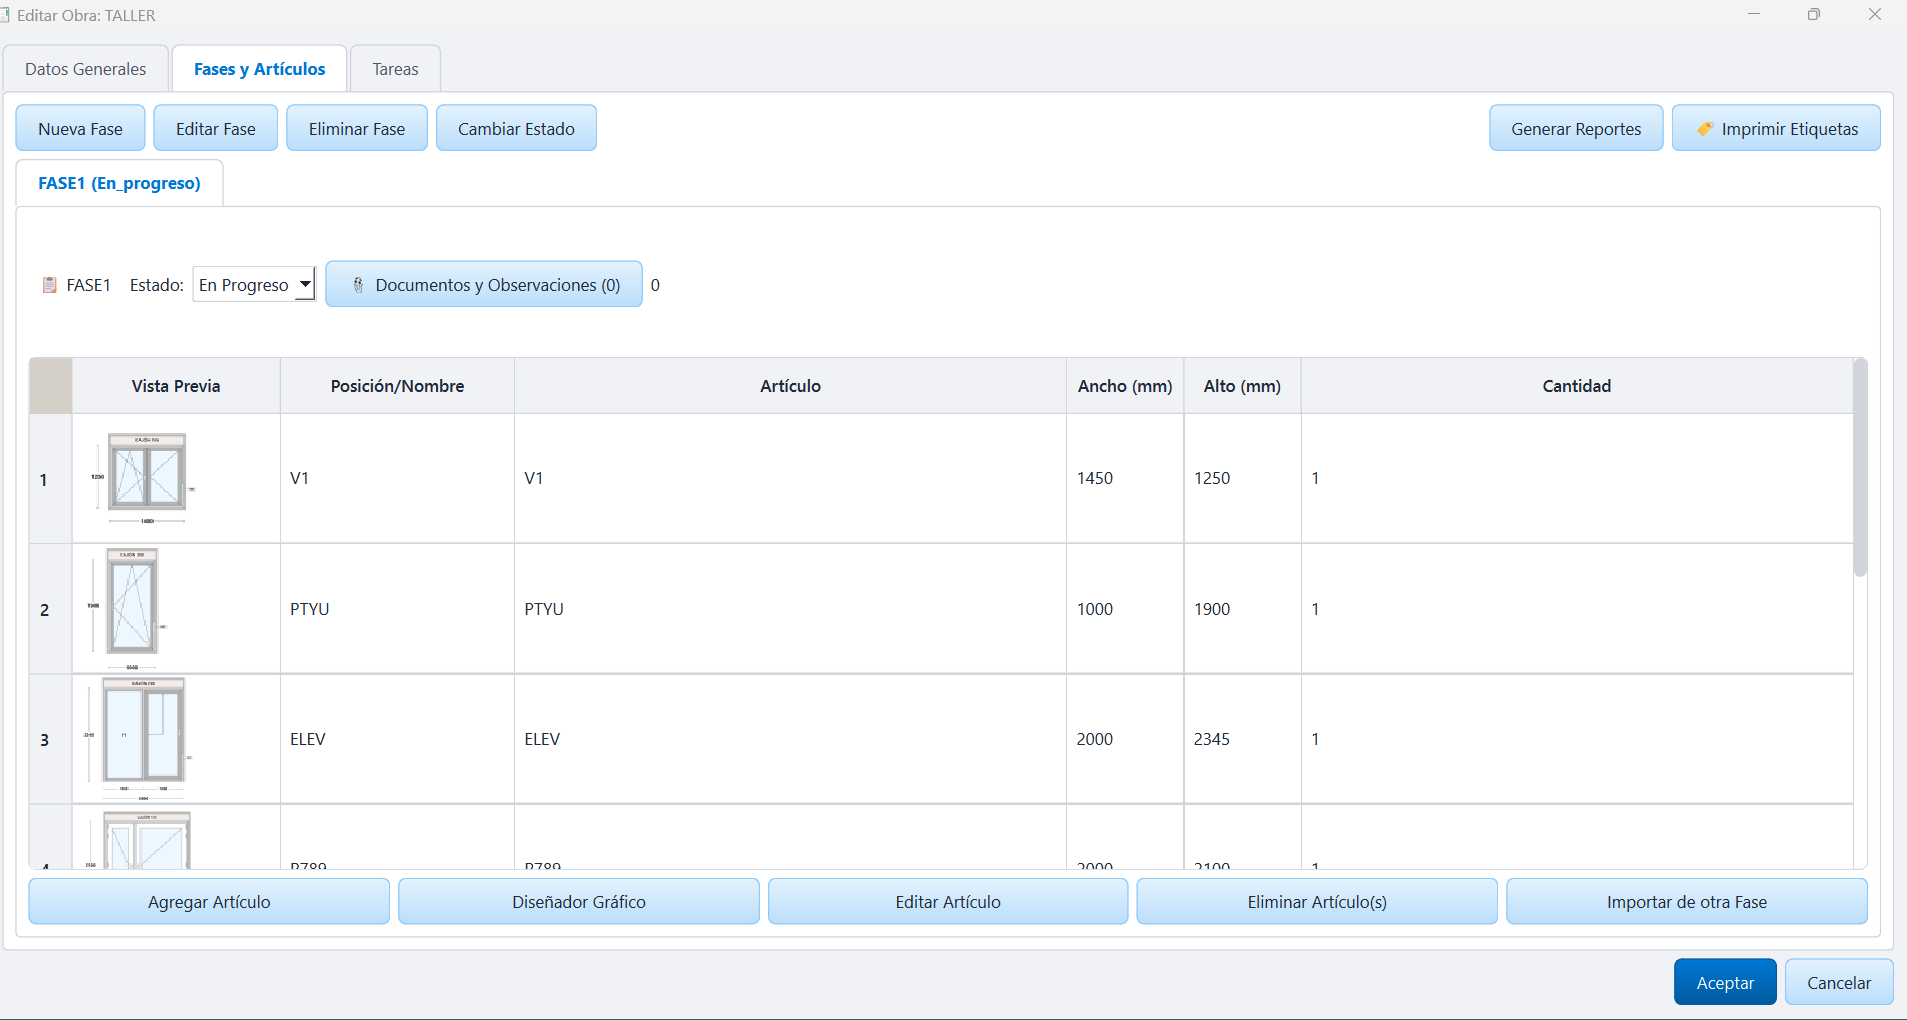Open the Tareas tab
This screenshot has width=1907, height=1020.
(x=395, y=69)
